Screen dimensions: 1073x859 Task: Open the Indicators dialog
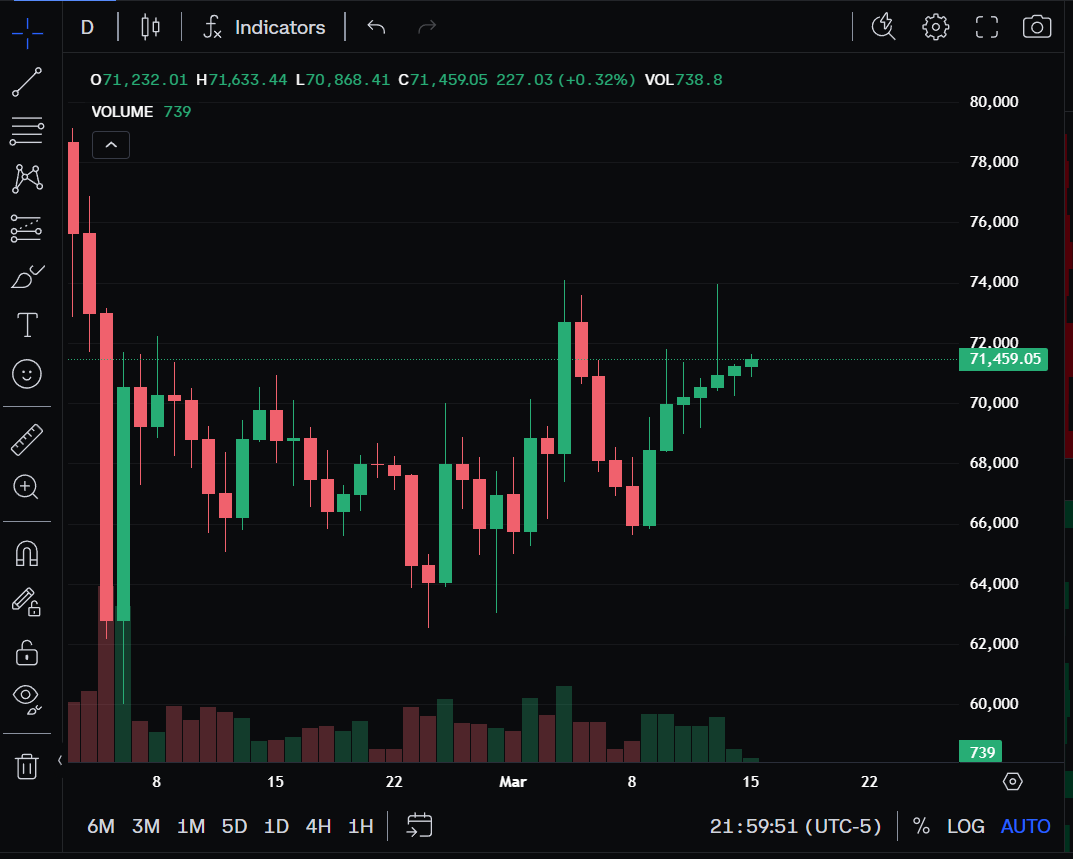264,27
